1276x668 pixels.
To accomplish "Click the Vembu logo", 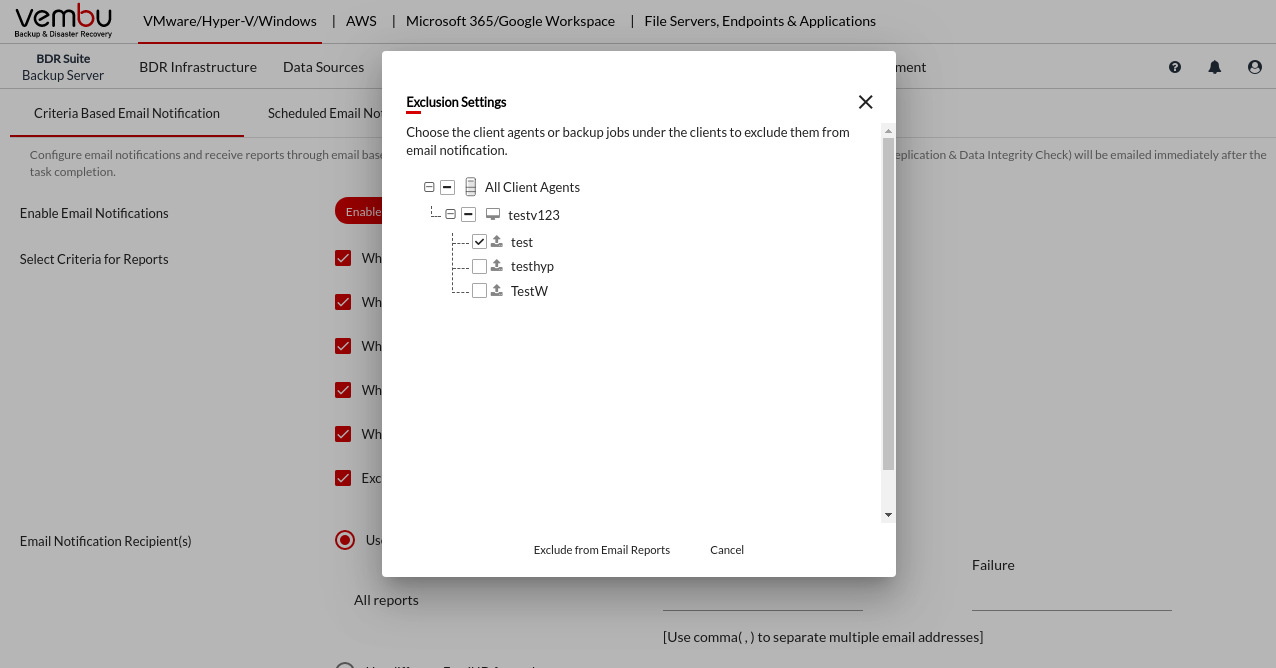I will (x=64, y=21).
